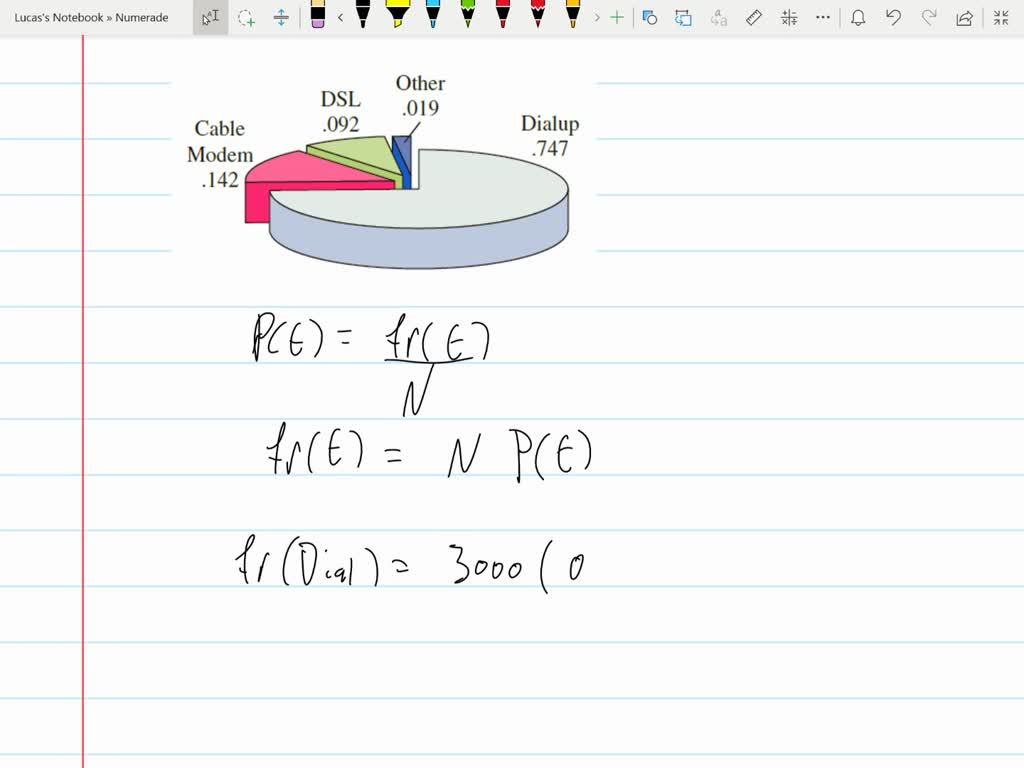This screenshot has height=768, width=1024.
Task: Select the Eraser tool
Action: (318, 17)
